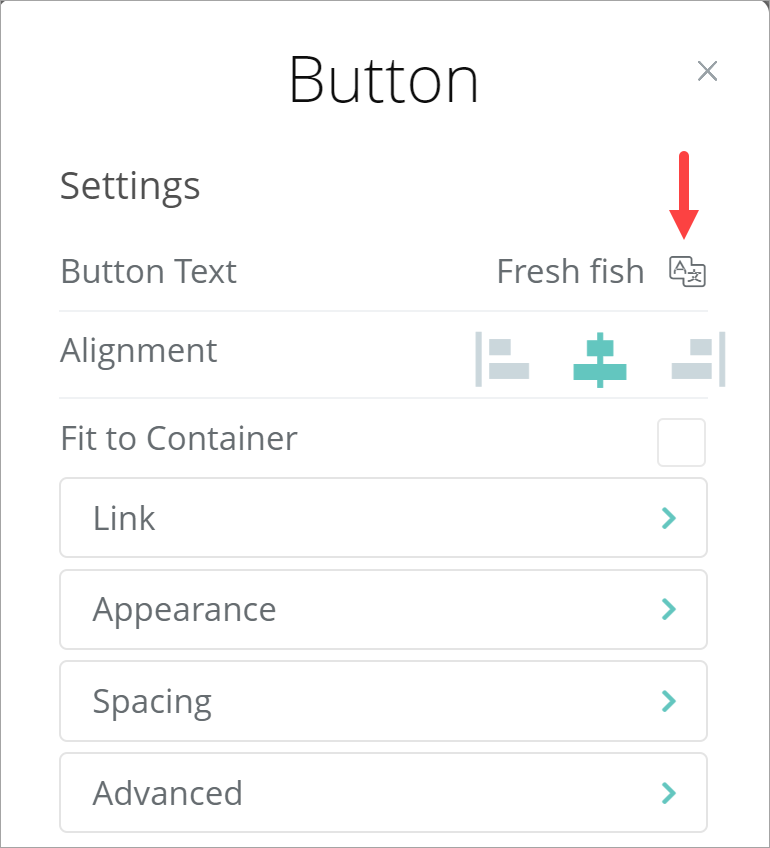
Task: Click the chevron arrow in the Link row
Action: [669, 518]
